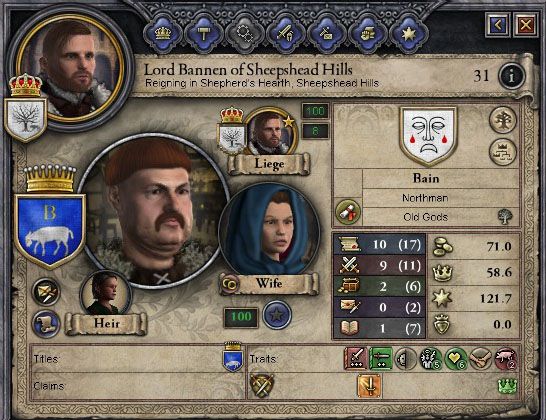The width and height of the screenshot is (546, 420).
Task: Open the info button beside age 31
Action: [512, 76]
